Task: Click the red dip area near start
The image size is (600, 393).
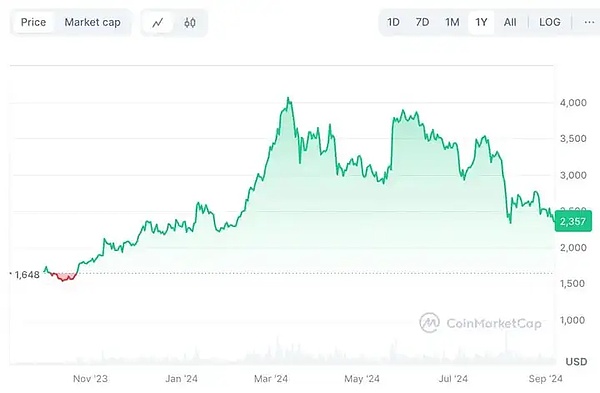Action: tap(64, 277)
